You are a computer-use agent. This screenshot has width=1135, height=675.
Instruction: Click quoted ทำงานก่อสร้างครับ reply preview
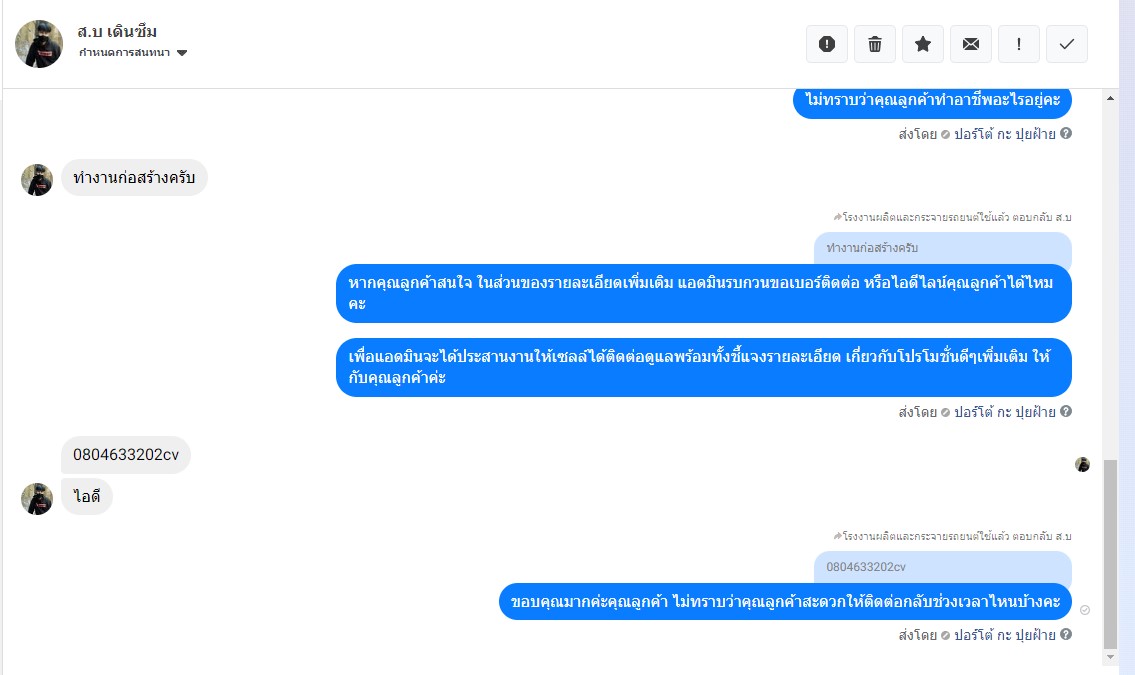pyautogui.click(x=942, y=248)
